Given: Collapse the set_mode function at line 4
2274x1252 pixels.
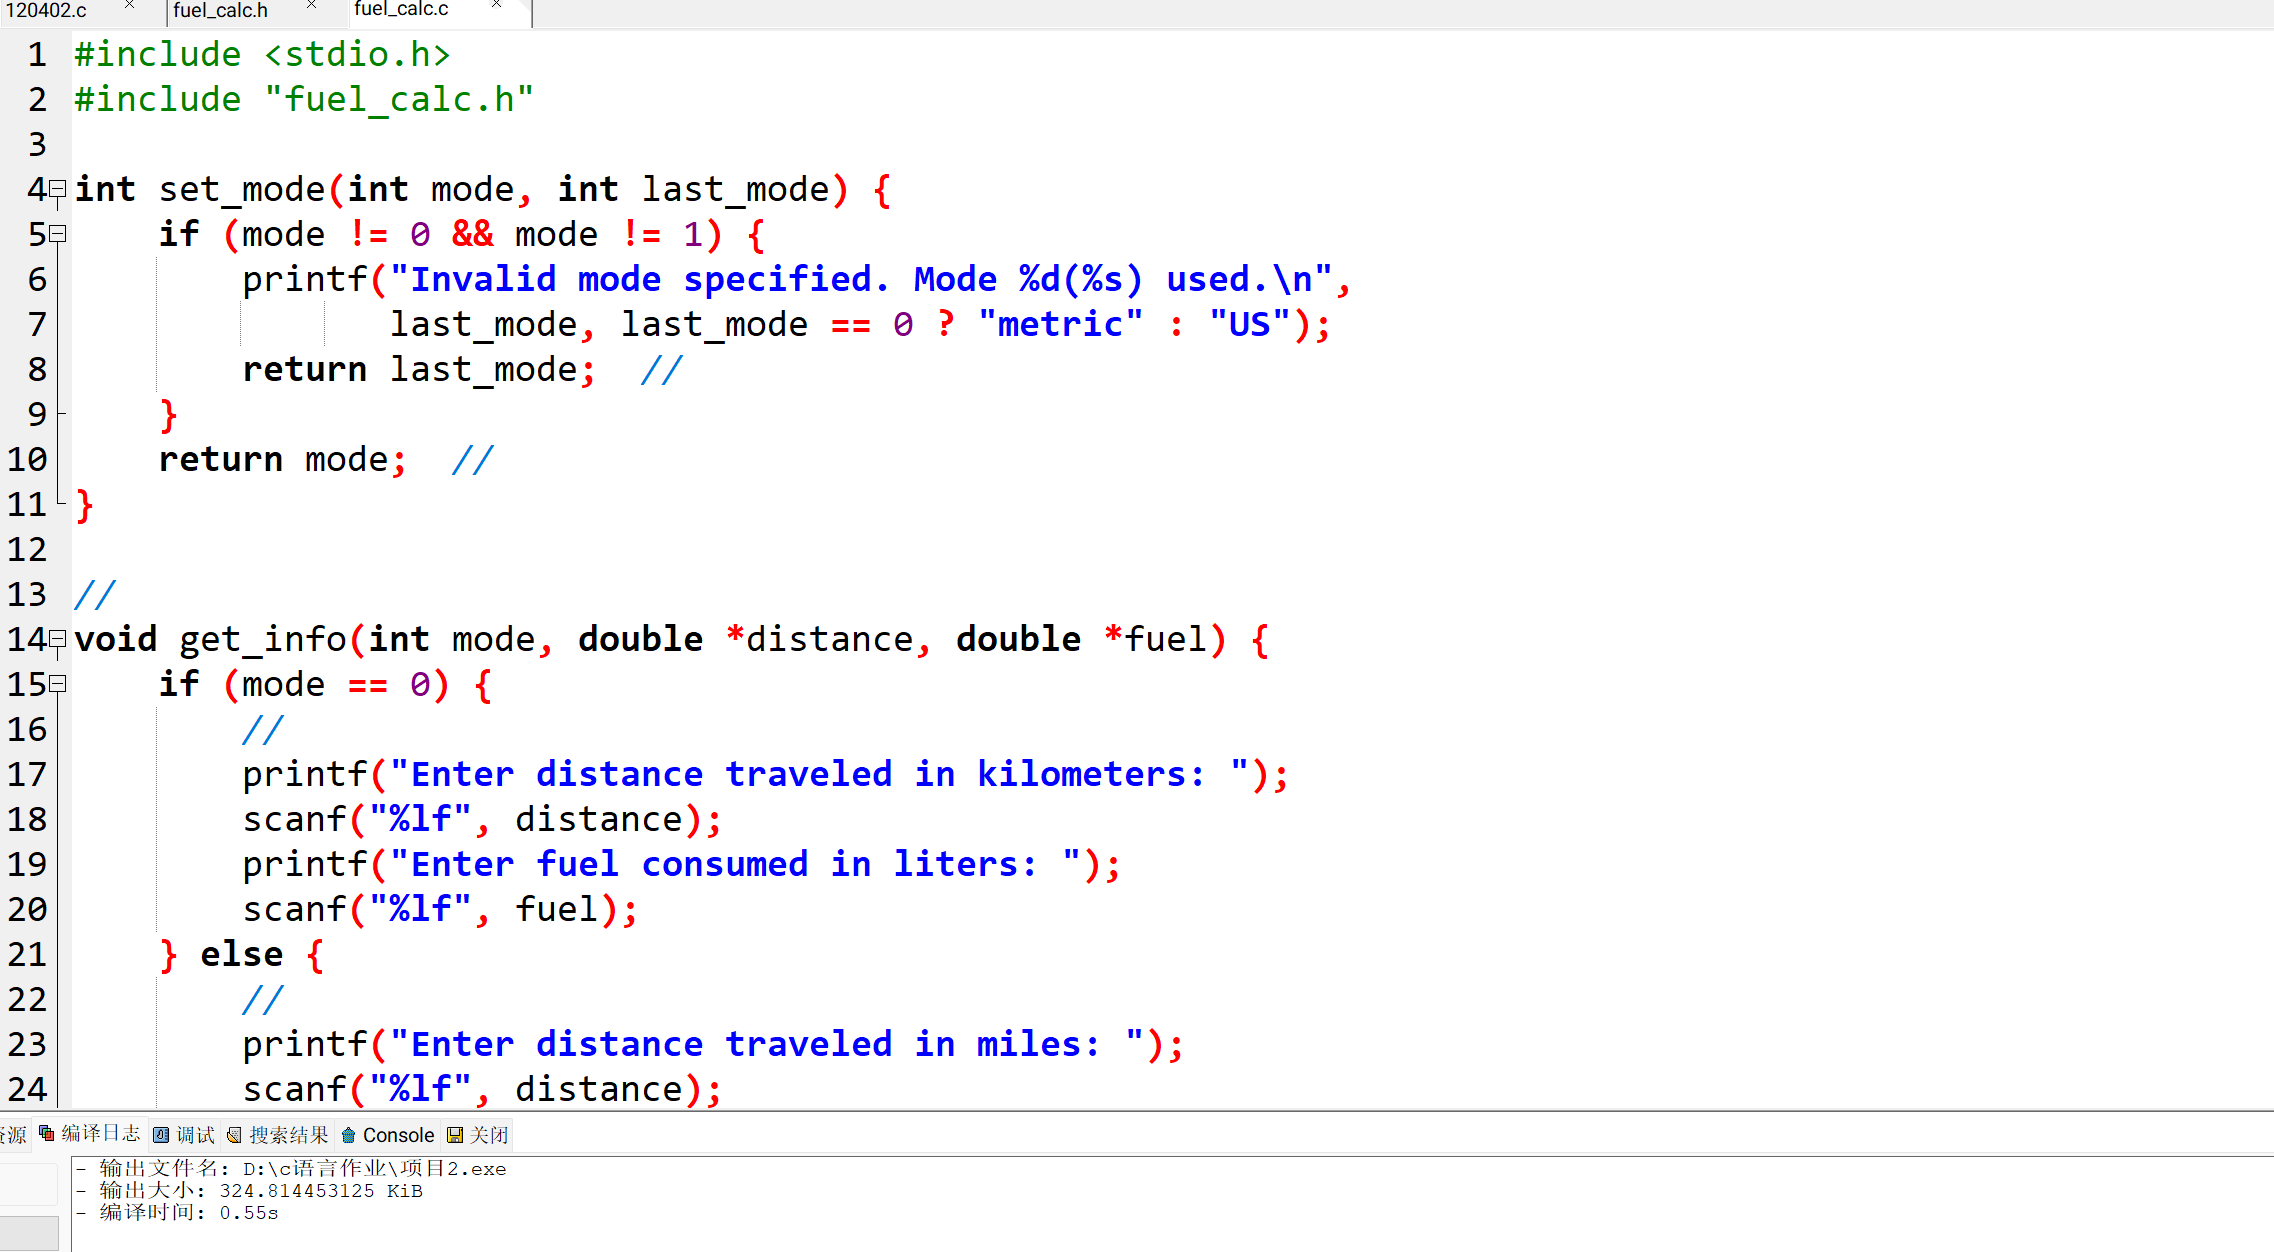Looking at the screenshot, I should [x=58, y=188].
